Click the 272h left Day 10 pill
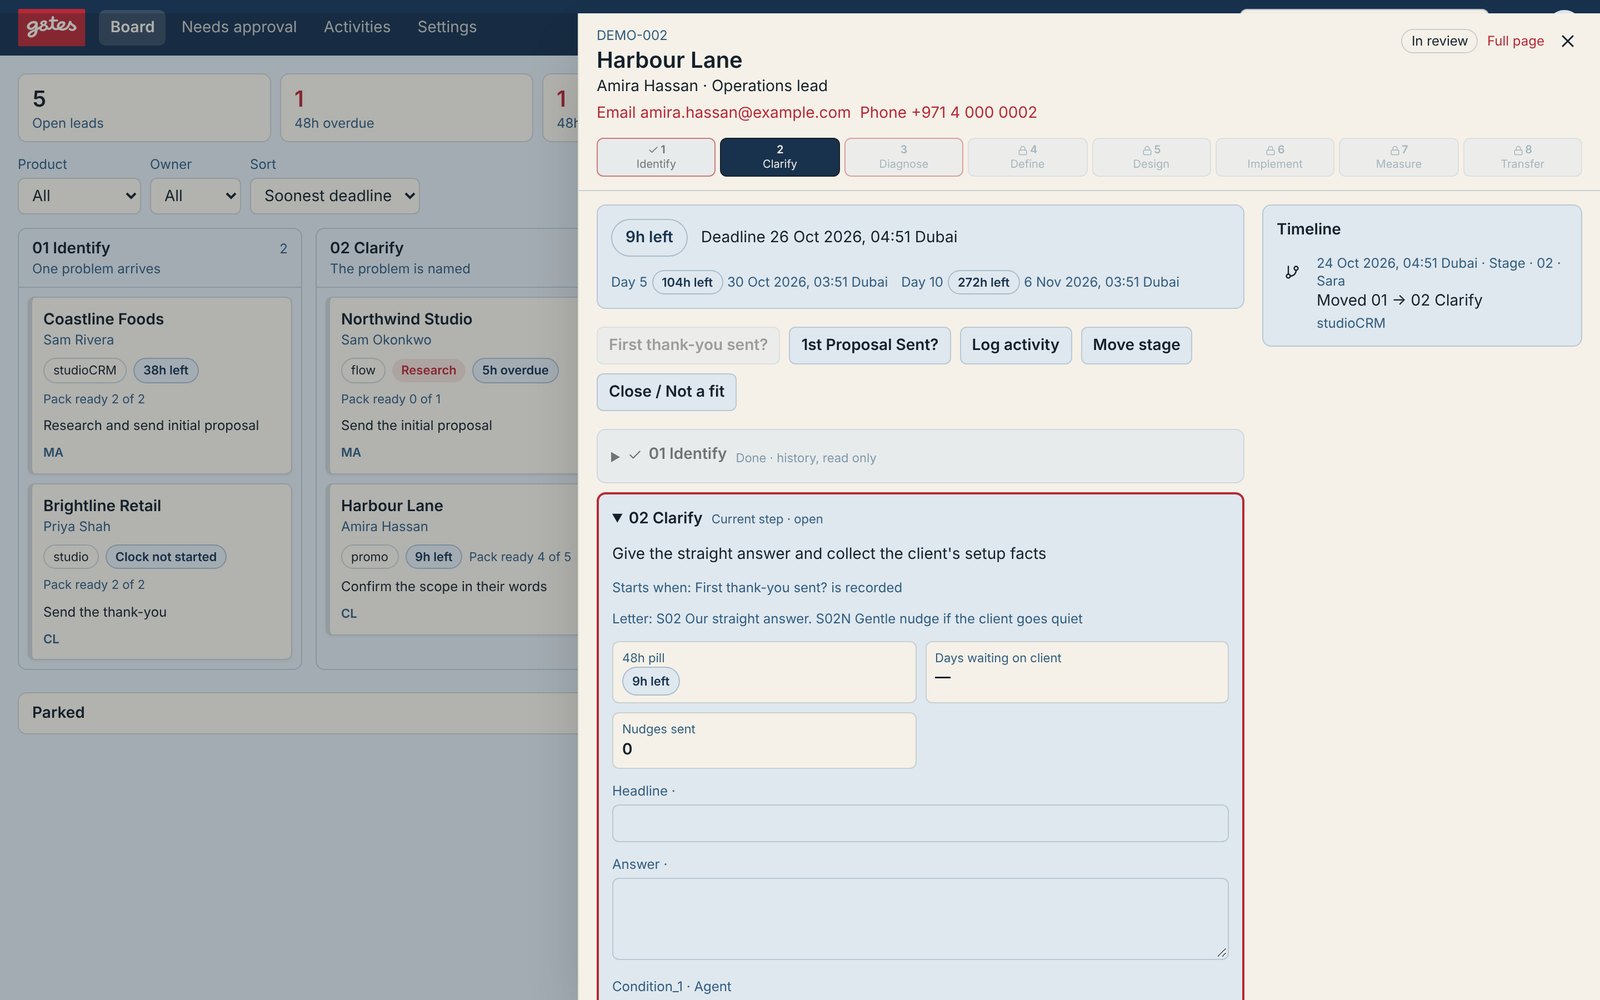The height and width of the screenshot is (1000, 1600). click(x=983, y=283)
